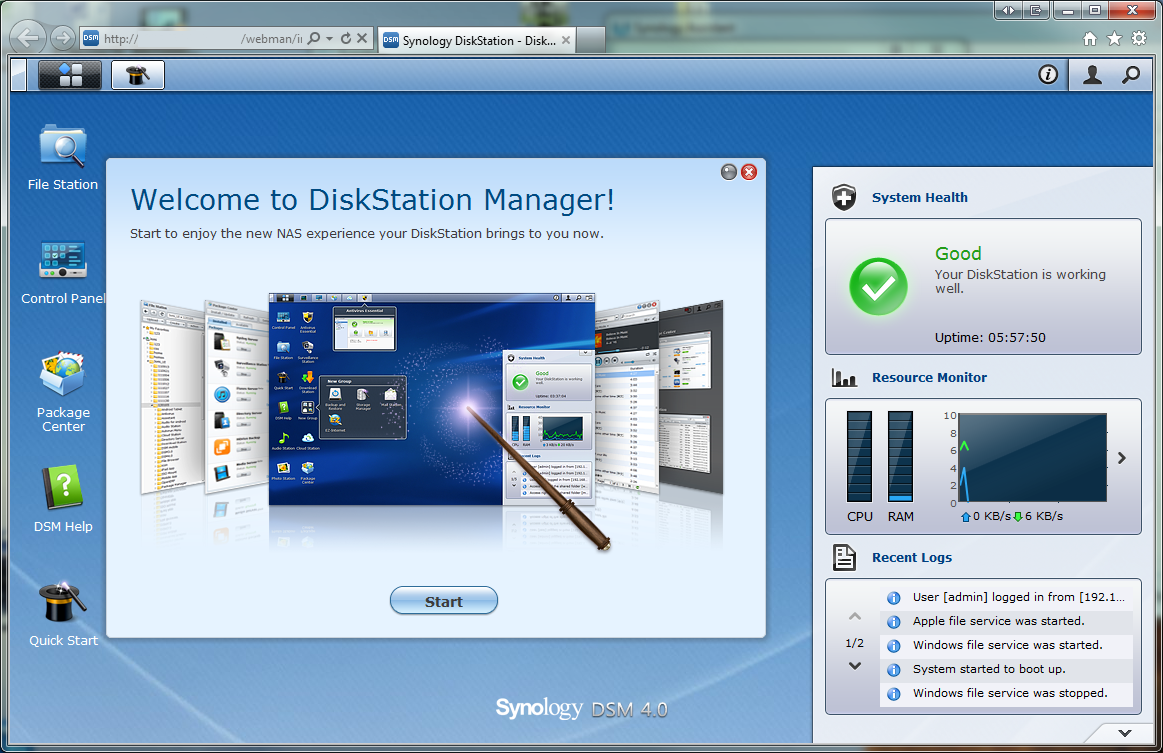Click the System Health shield icon
Viewport: 1163px width, 753px height.
click(844, 197)
